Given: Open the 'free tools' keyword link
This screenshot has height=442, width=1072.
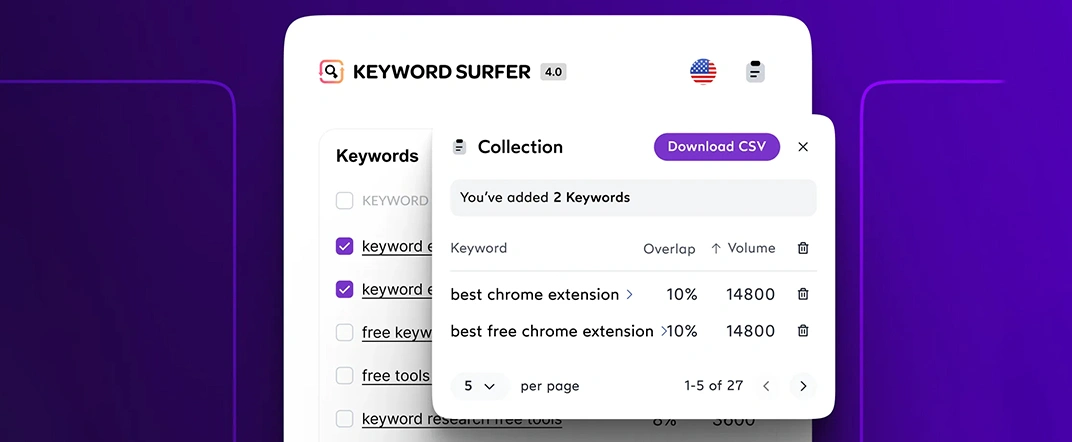Looking at the screenshot, I should (x=396, y=376).
